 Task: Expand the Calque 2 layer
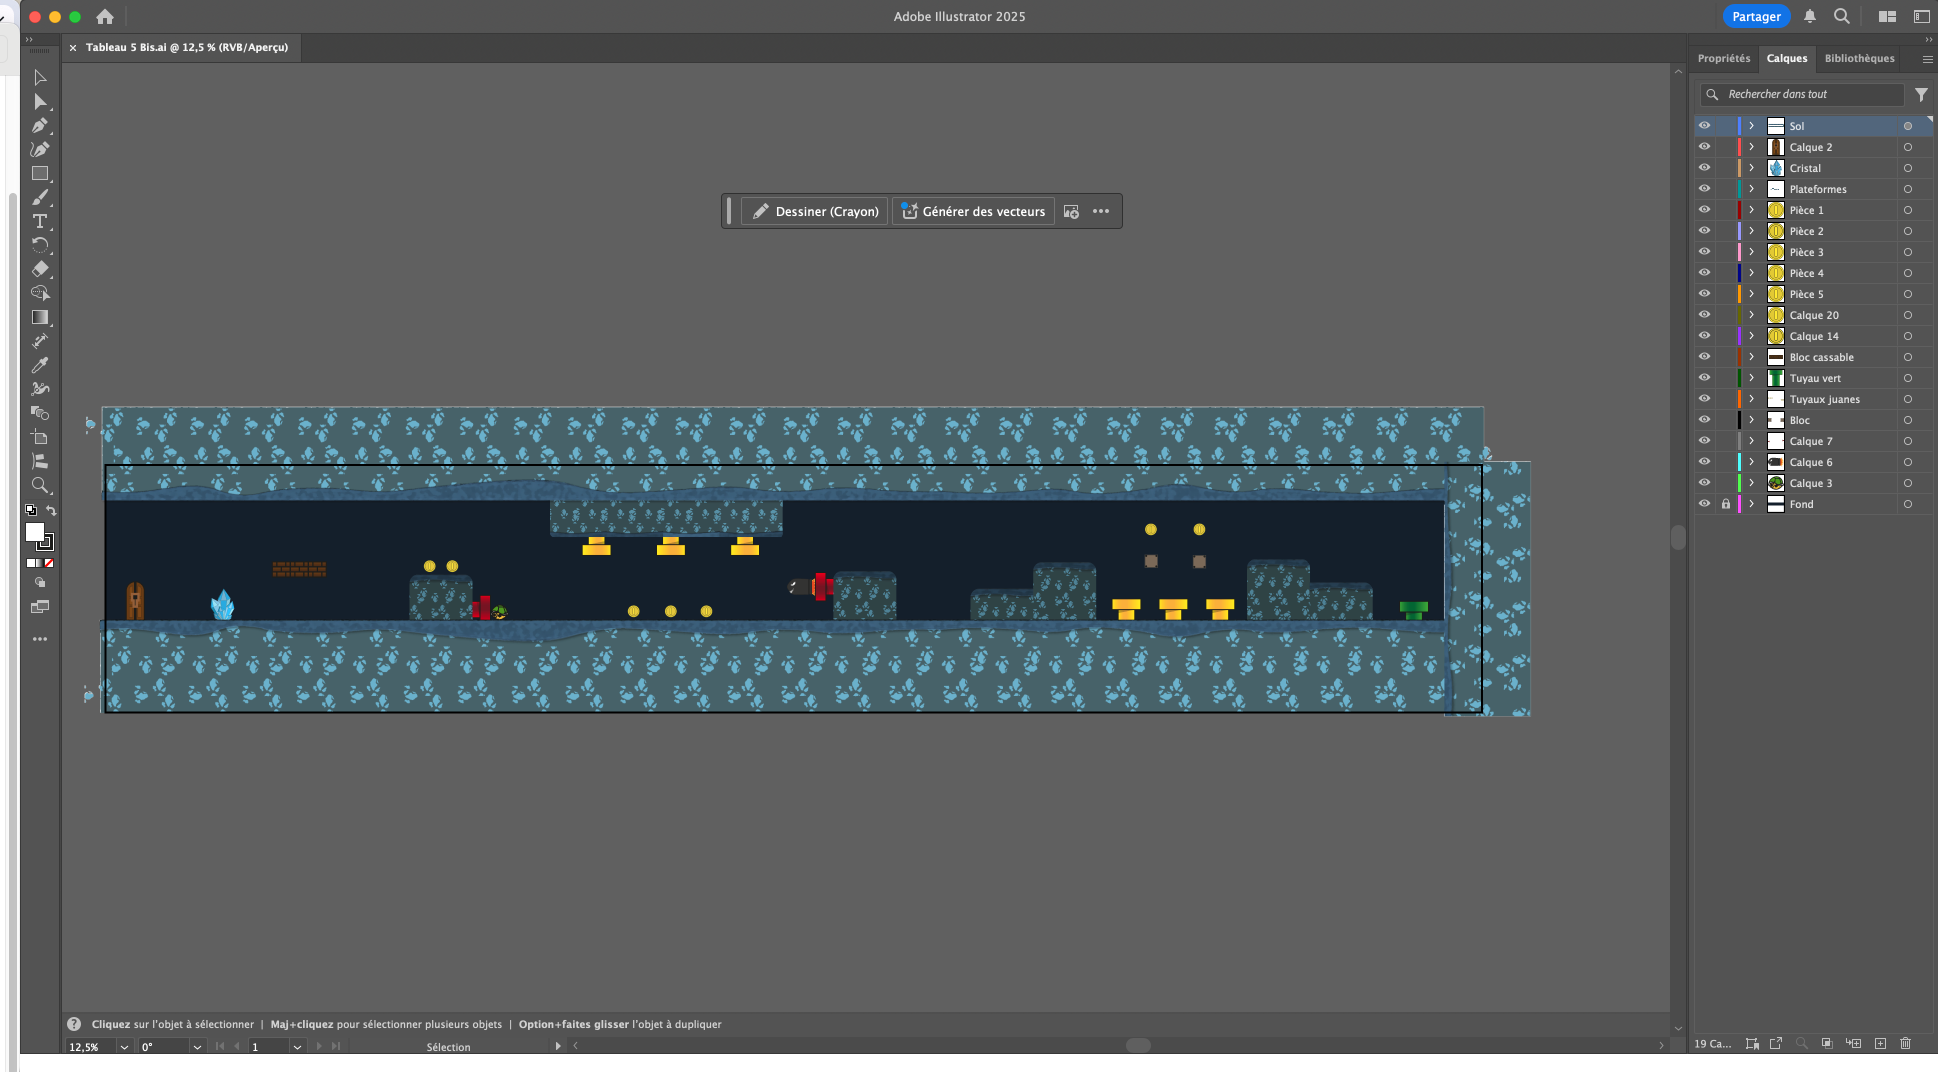pos(1752,147)
